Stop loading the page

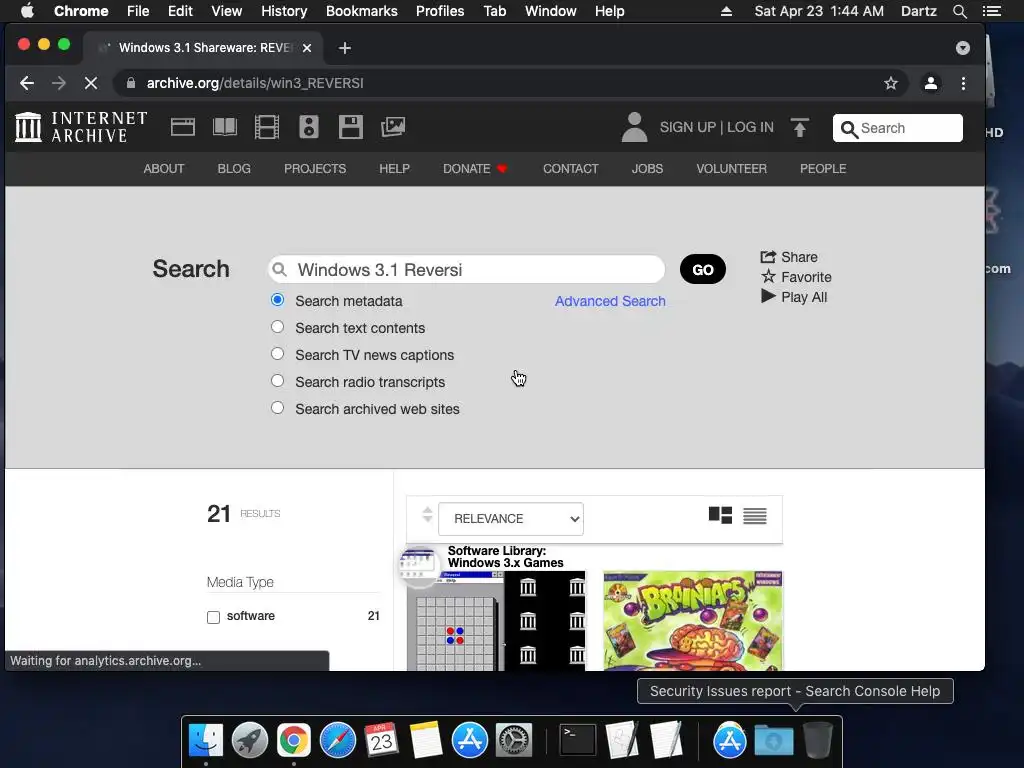[91, 83]
